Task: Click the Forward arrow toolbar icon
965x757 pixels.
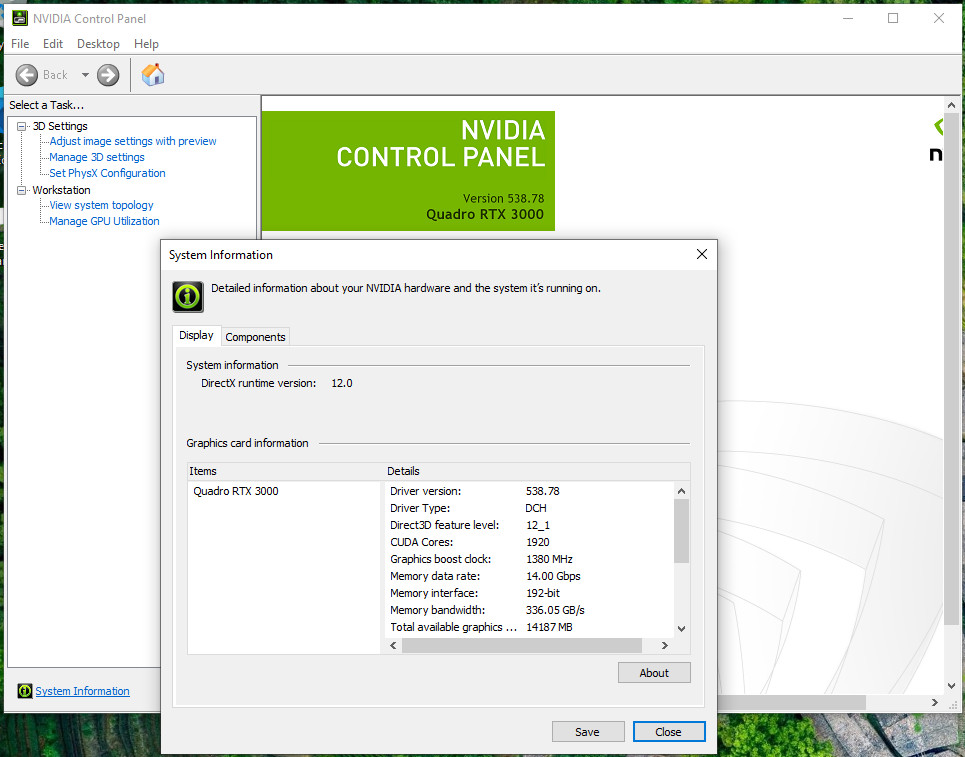Action: [108, 75]
